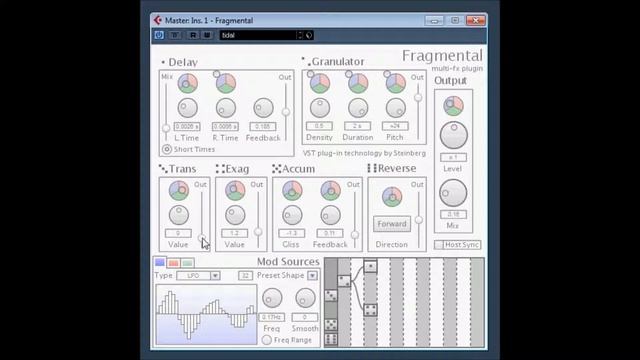
Task: Toggle the small circle above R.Time selector
Action: click(216, 74)
